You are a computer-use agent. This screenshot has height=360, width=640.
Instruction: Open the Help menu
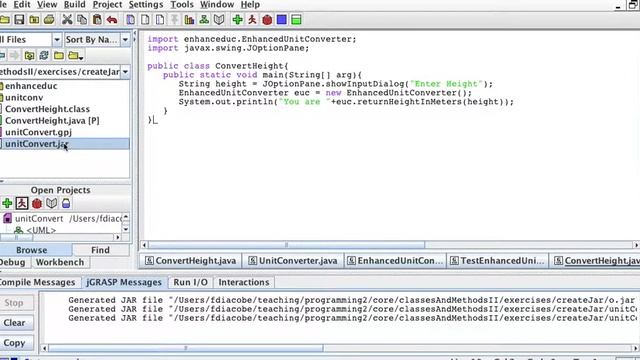point(250,4)
